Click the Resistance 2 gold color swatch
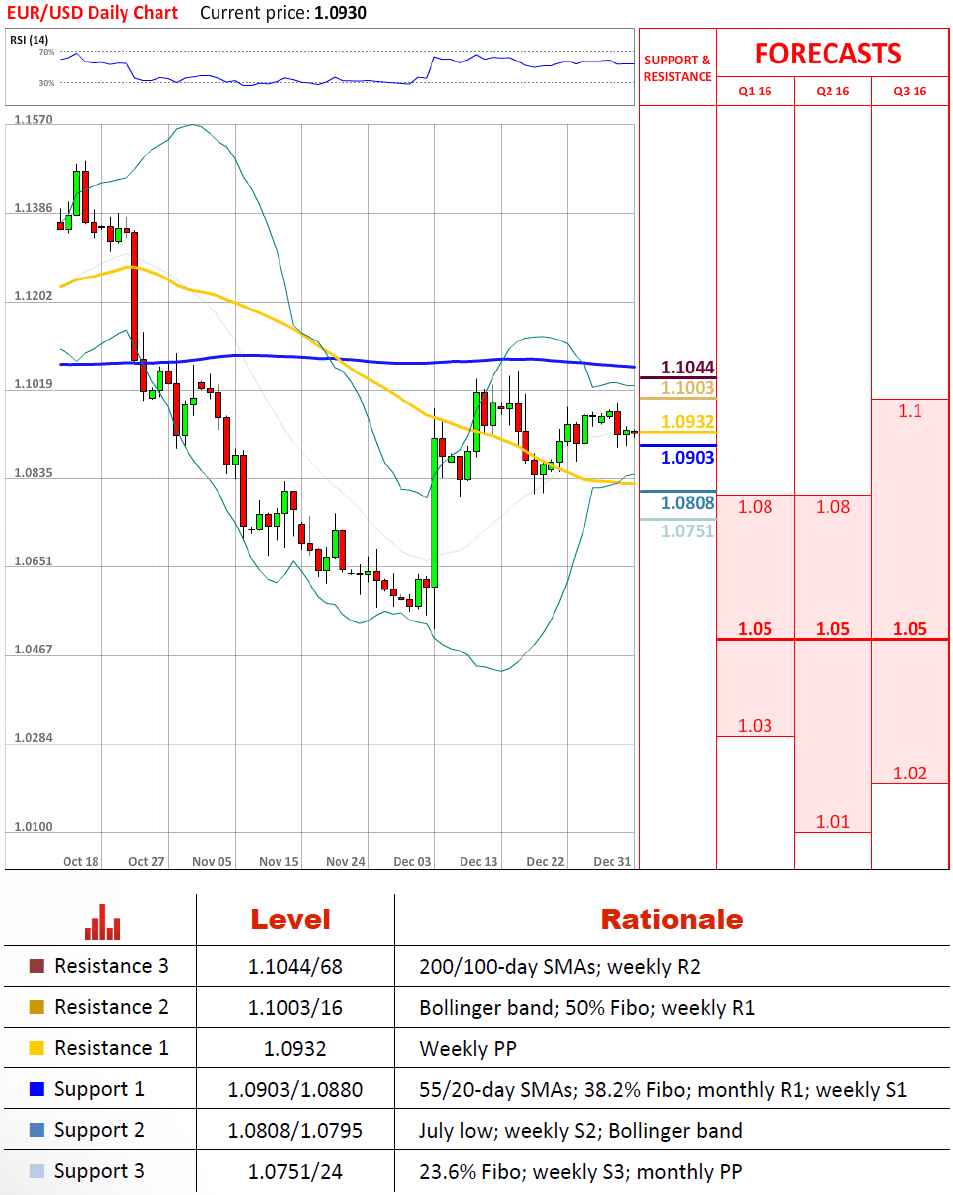953x1195 pixels. 37,1007
